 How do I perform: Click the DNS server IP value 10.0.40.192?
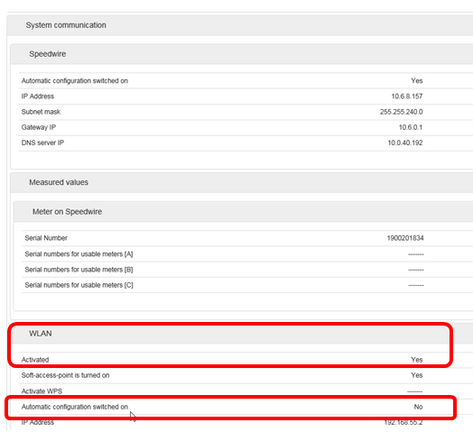(x=405, y=143)
